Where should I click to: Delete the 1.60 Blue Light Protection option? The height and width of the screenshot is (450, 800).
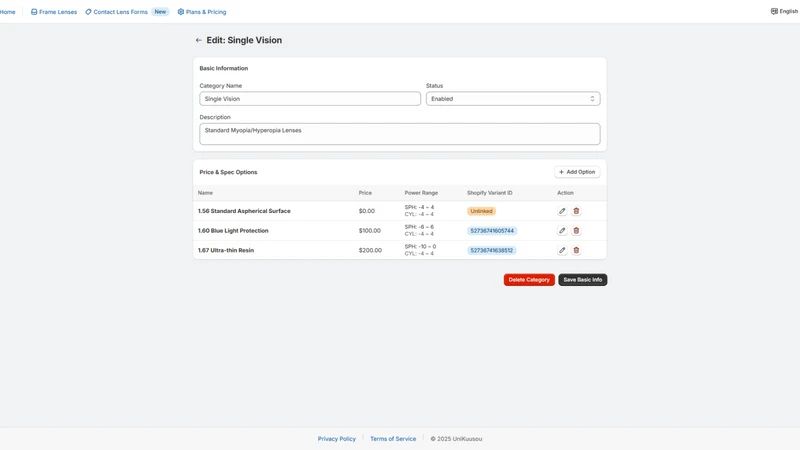[576, 231]
